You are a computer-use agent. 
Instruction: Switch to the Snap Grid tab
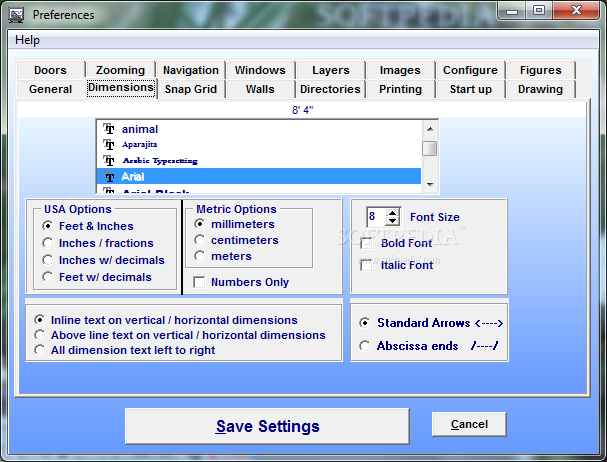click(191, 89)
